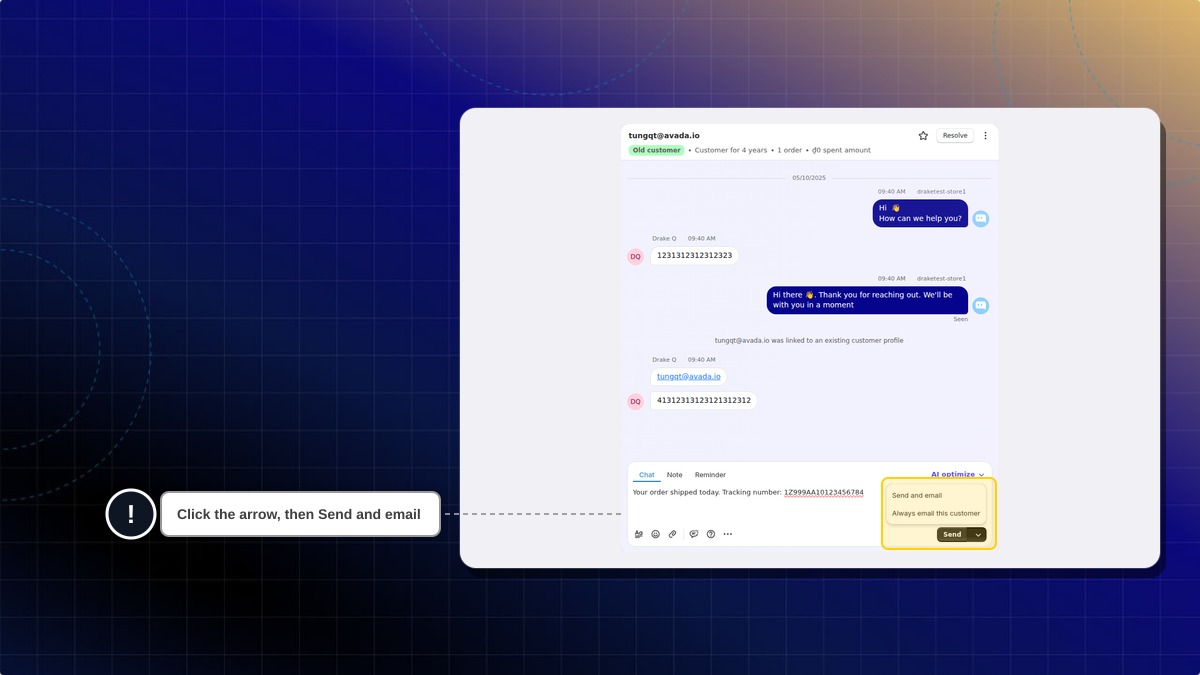
Task: Open the tungqt@avada.io link in chat
Action: (689, 377)
